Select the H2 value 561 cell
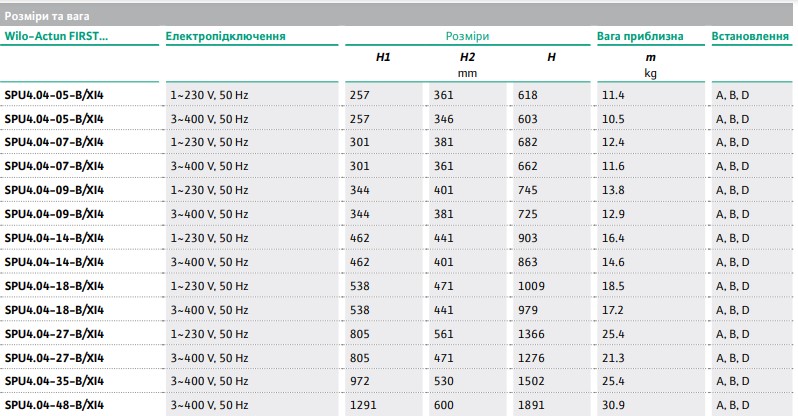The height and width of the screenshot is (416, 798). 444,334
